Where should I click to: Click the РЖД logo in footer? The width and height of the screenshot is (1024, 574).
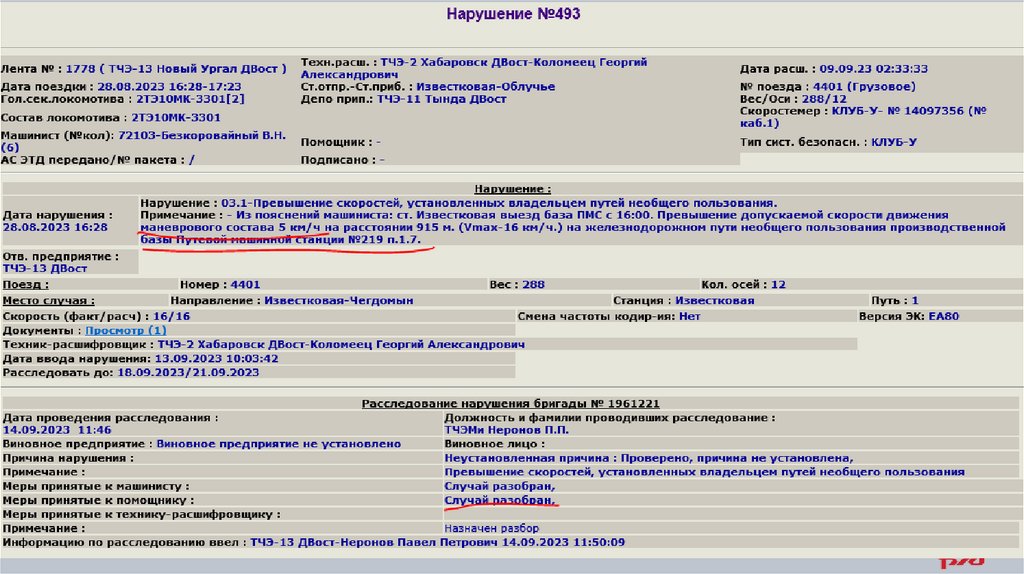coord(961,562)
